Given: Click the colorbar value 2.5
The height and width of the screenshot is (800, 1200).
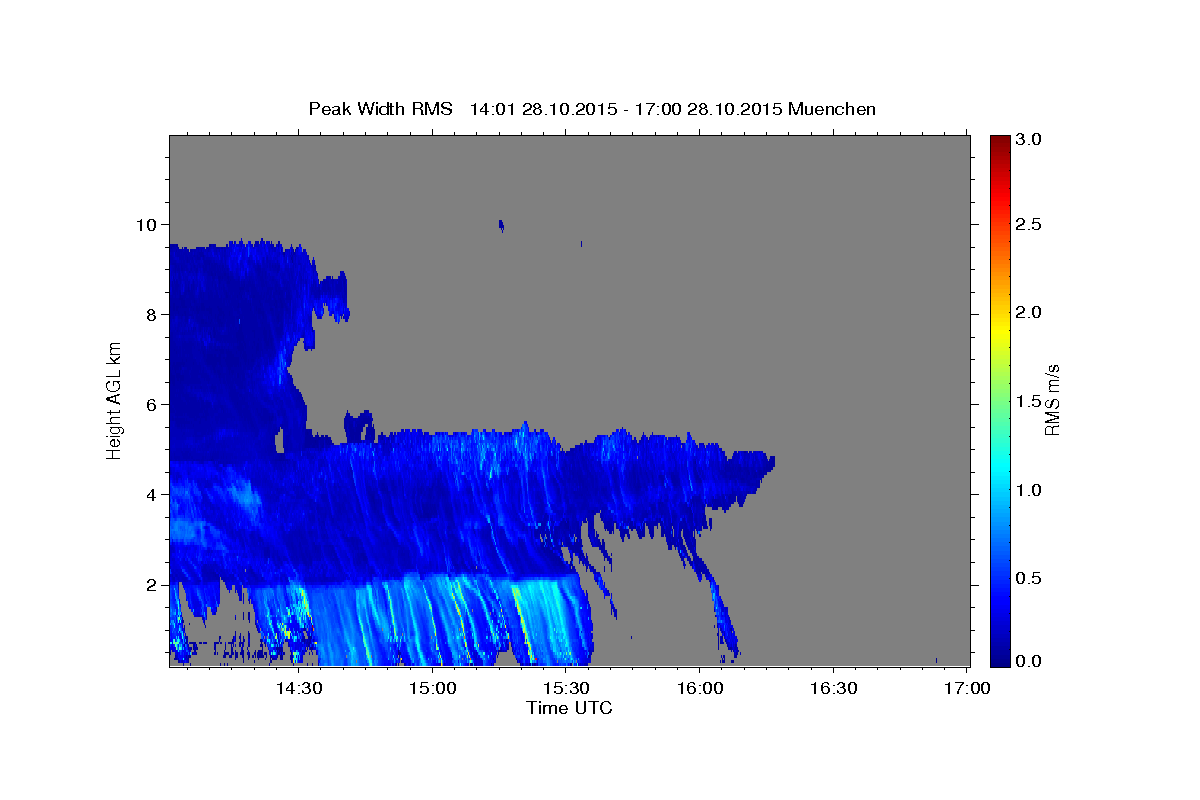Looking at the screenshot, I should point(1030,224).
